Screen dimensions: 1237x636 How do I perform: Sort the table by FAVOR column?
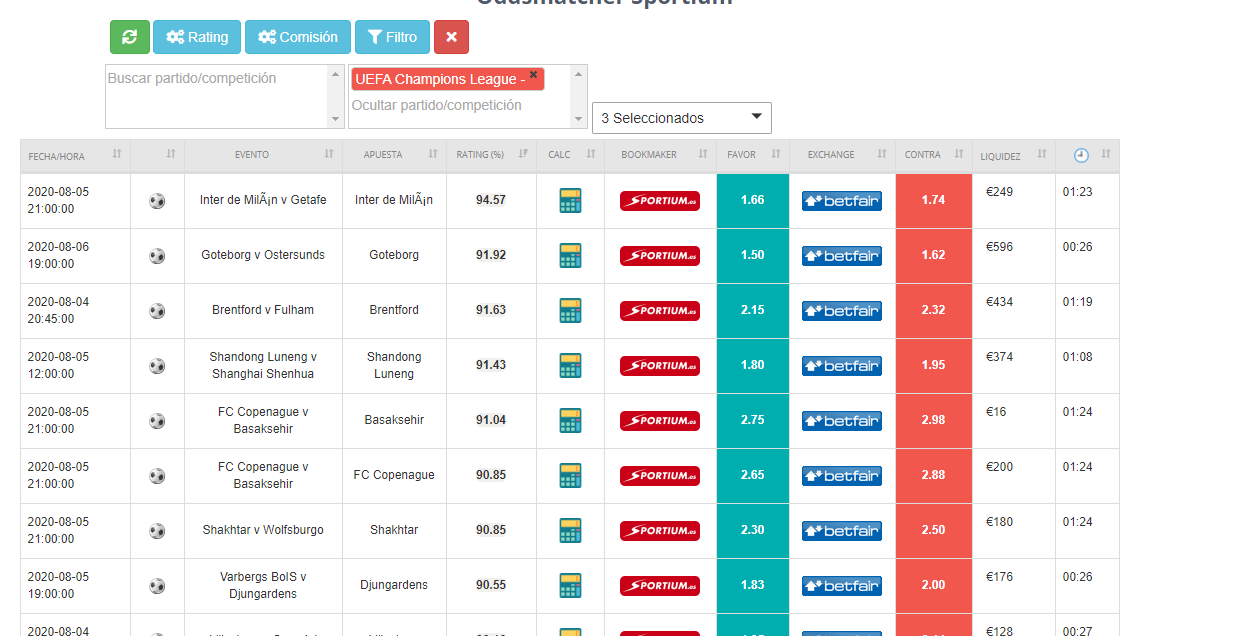tap(753, 155)
